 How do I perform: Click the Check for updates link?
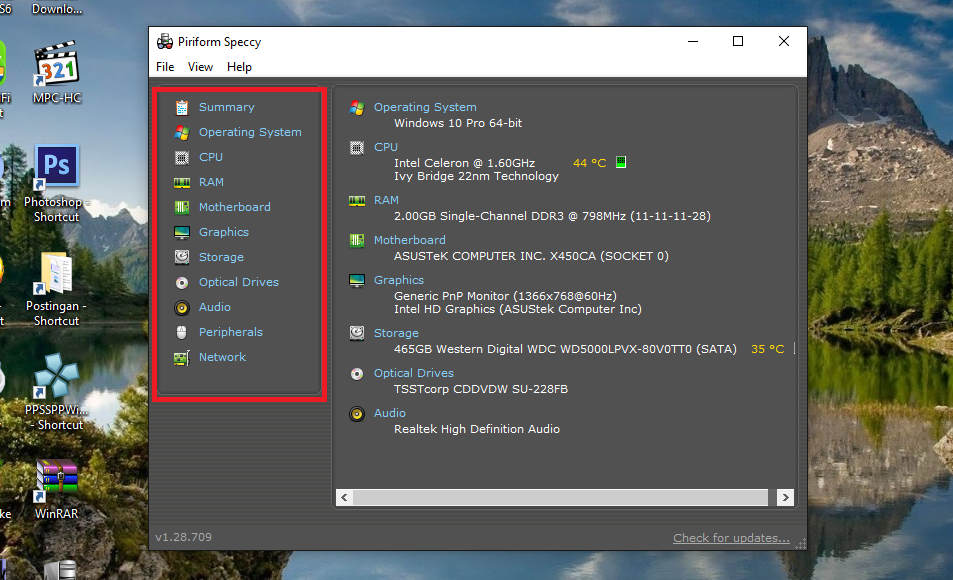coord(731,538)
